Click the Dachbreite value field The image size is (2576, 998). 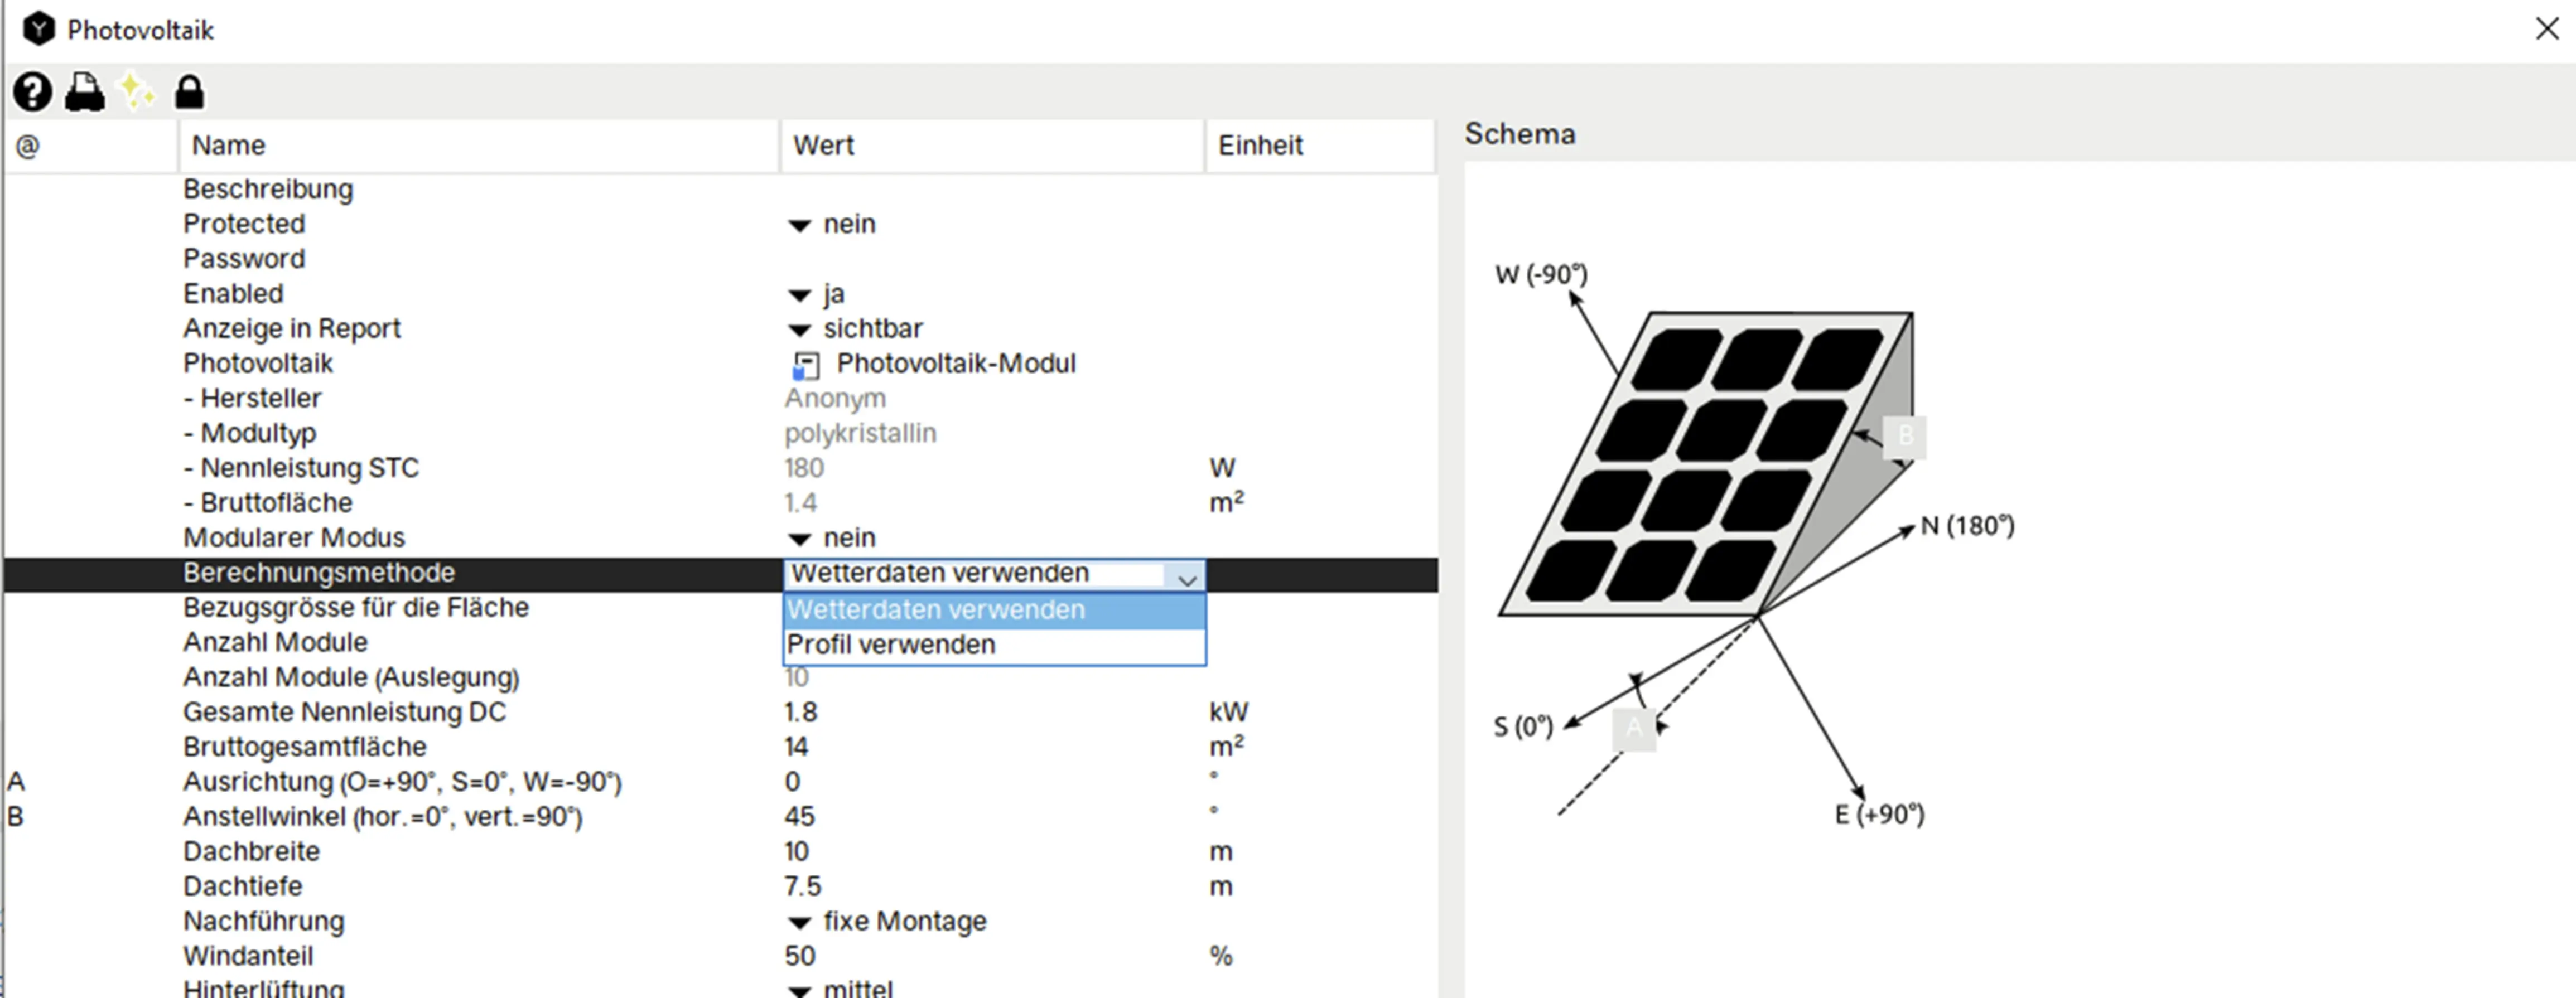coord(797,852)
